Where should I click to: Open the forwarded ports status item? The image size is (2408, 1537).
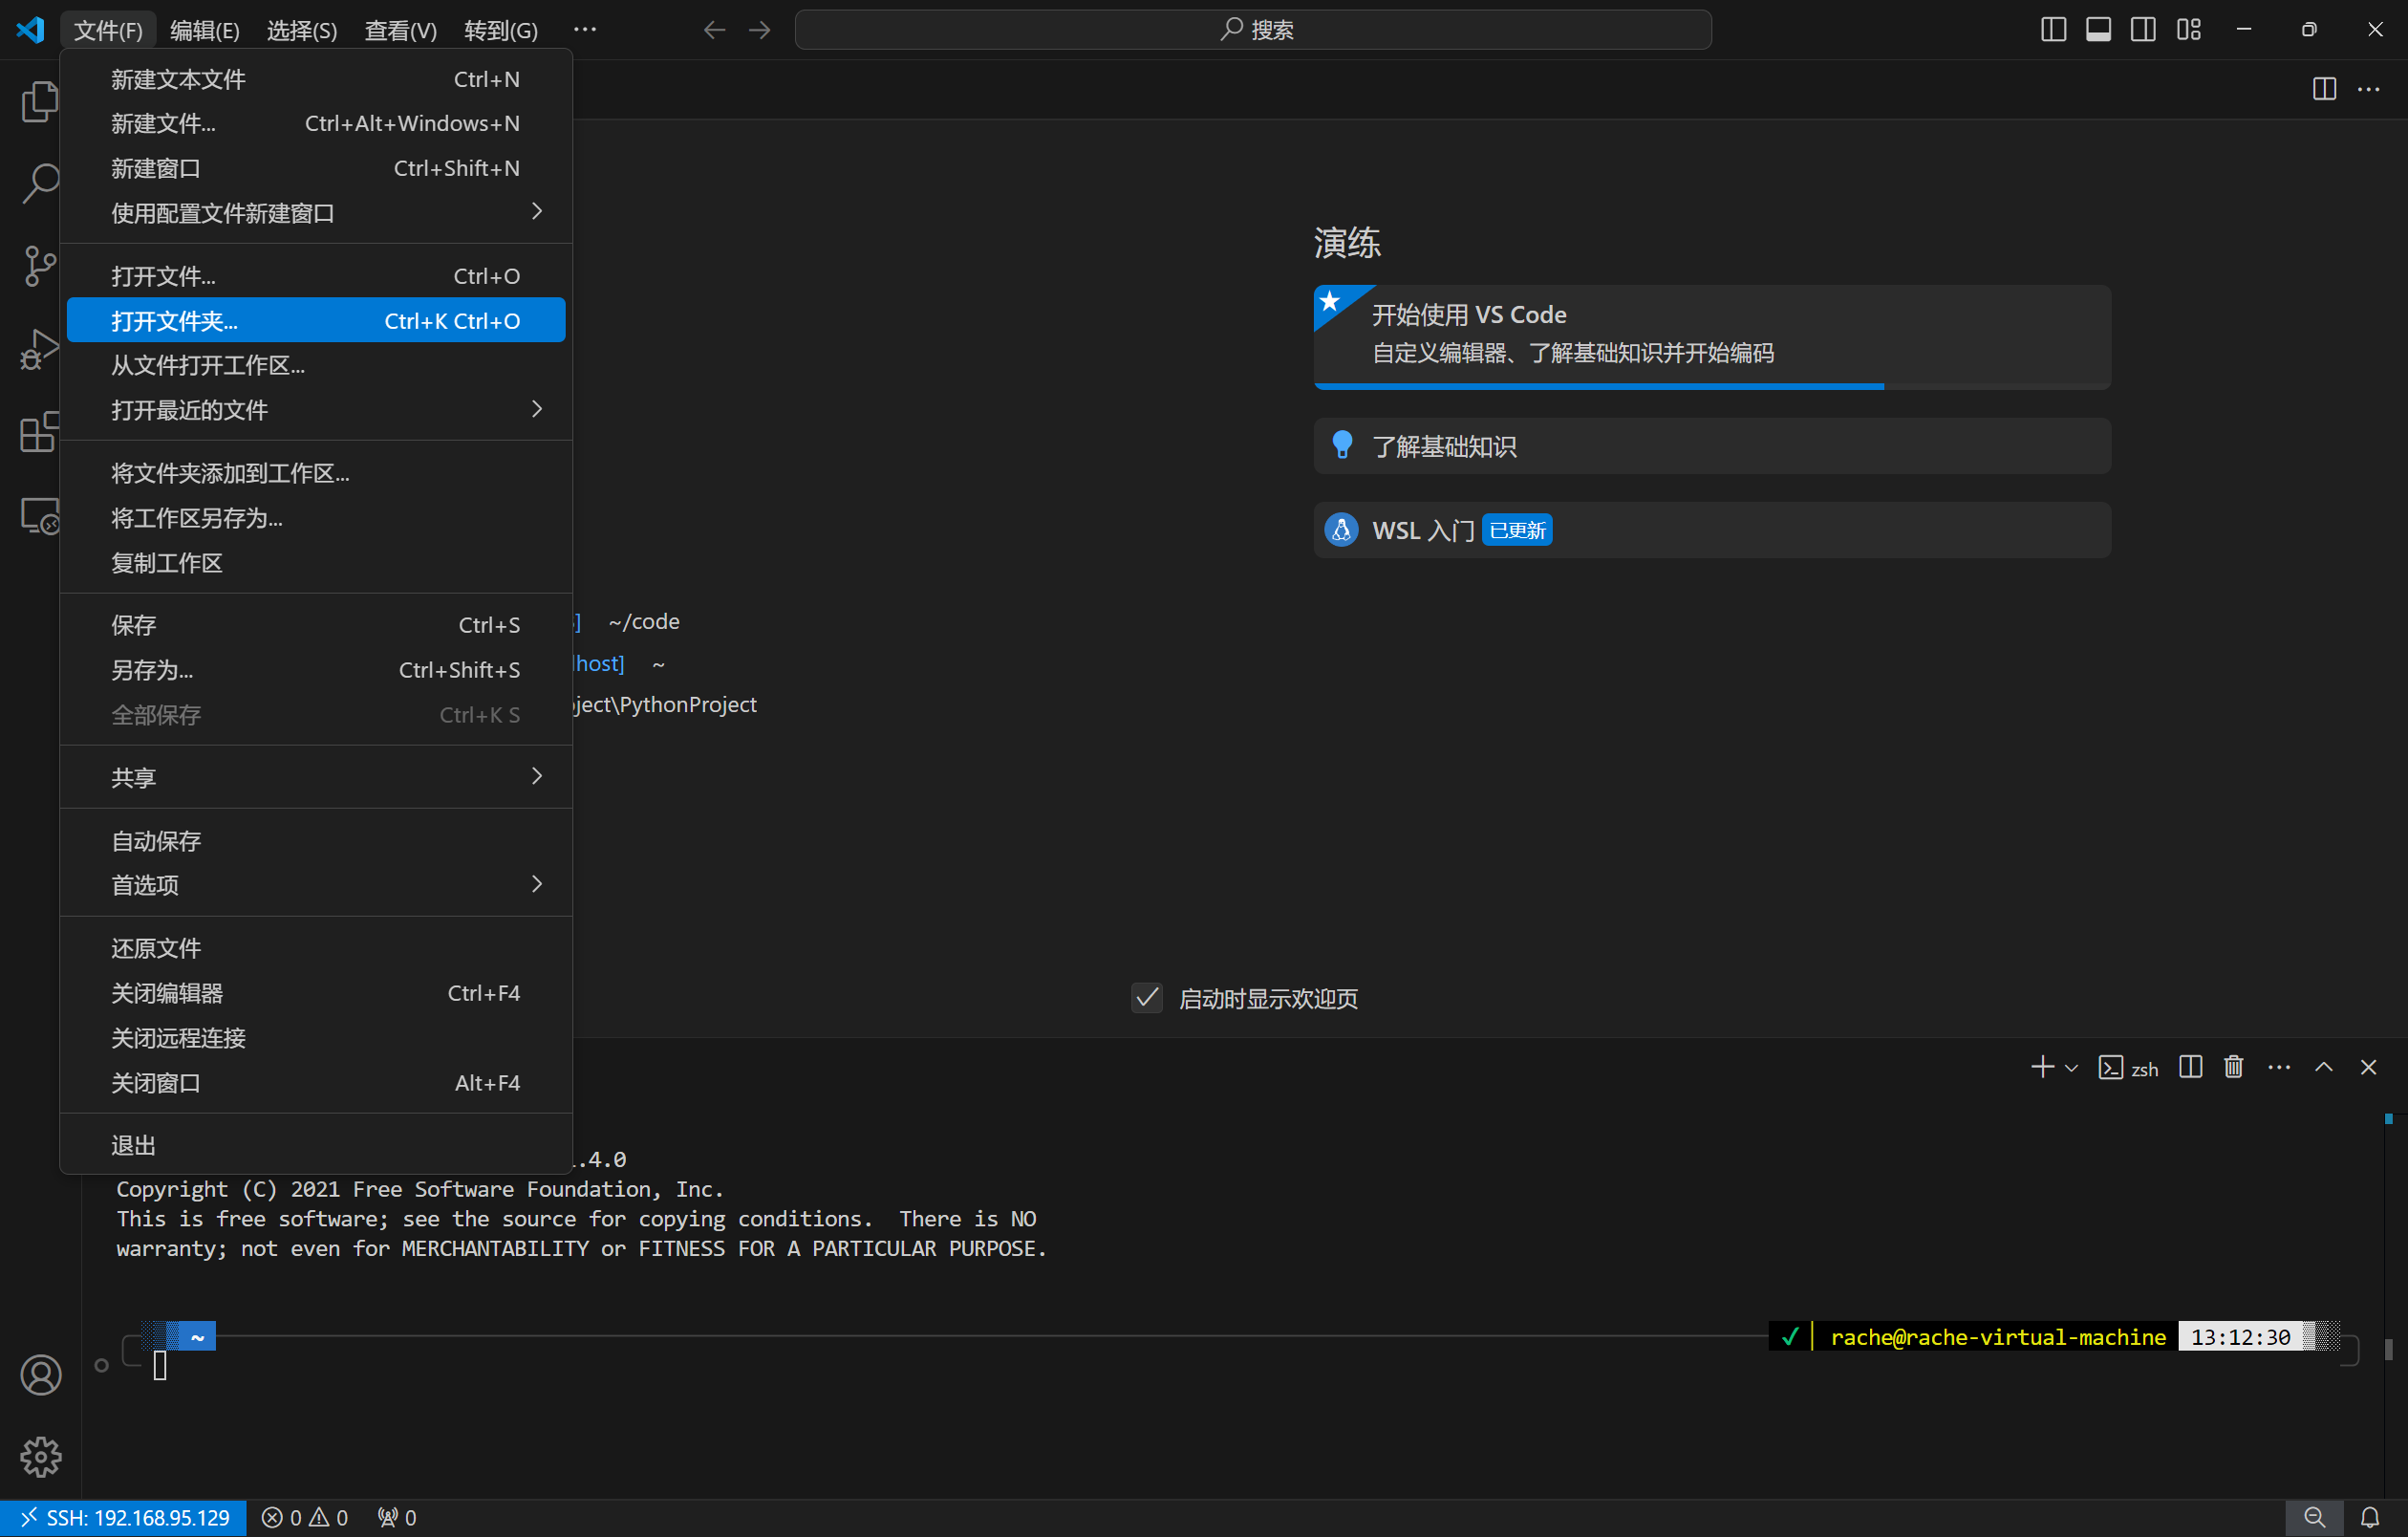[x=397, y=1518]
